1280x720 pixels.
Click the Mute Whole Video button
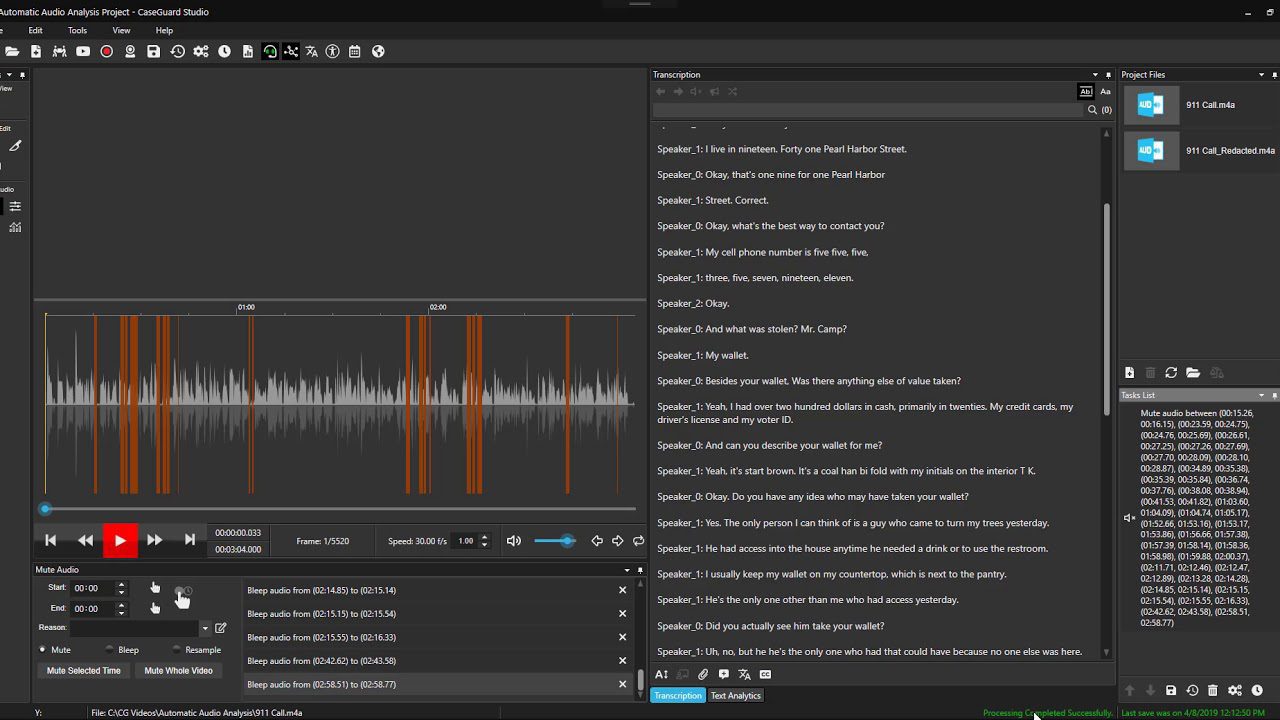click(x=178, y=671)
